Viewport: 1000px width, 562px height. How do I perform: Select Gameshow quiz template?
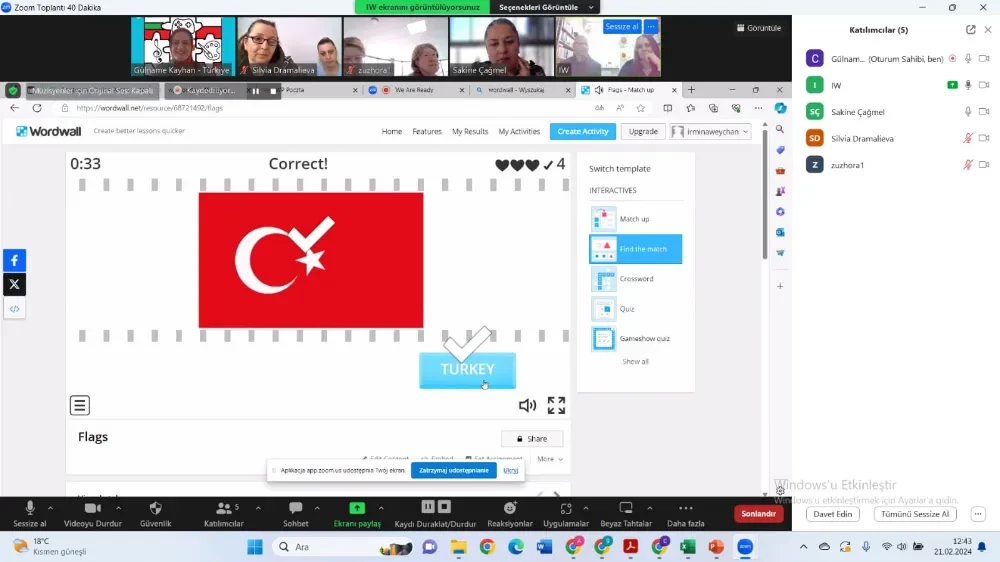click(635, 339)
